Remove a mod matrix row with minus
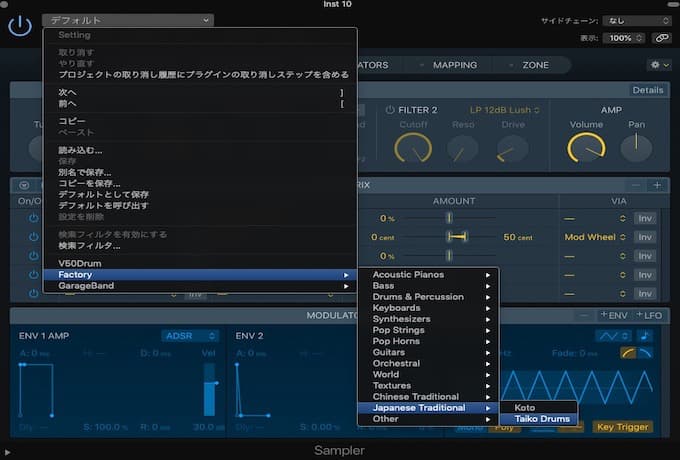This screenshot has width=680, height=460. 636,185
